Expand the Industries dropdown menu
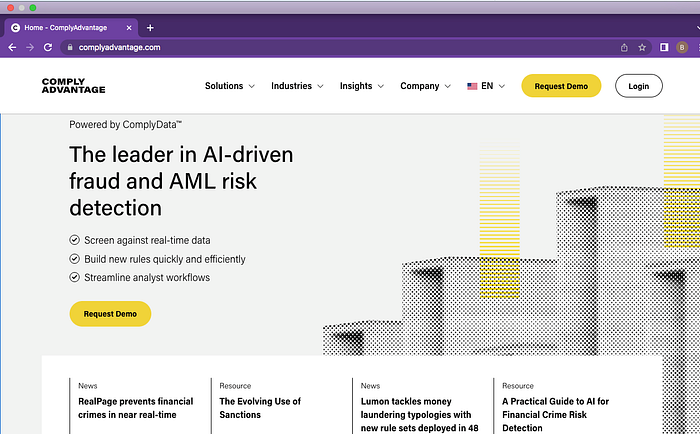Image resolution: width=700 pixels, height=434 pixels. (297, 86)
